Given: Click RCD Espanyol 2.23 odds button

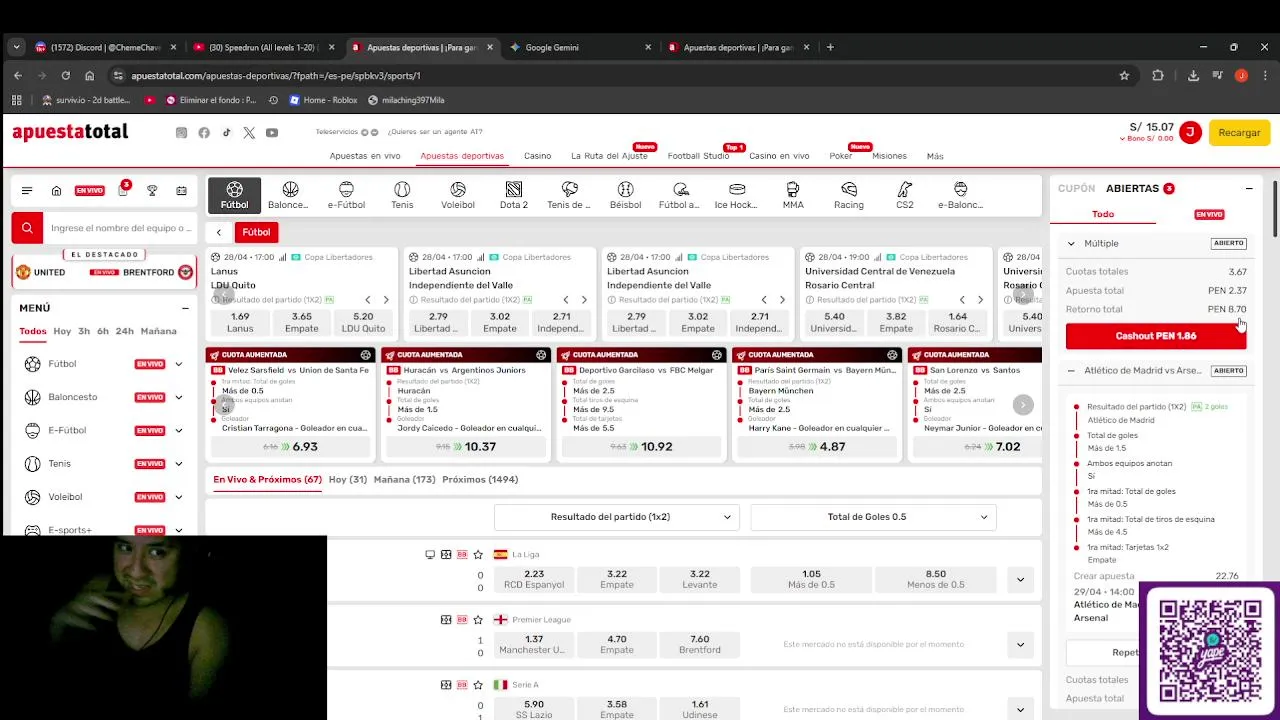Looking at the screenshot, I should coord(534,579).
